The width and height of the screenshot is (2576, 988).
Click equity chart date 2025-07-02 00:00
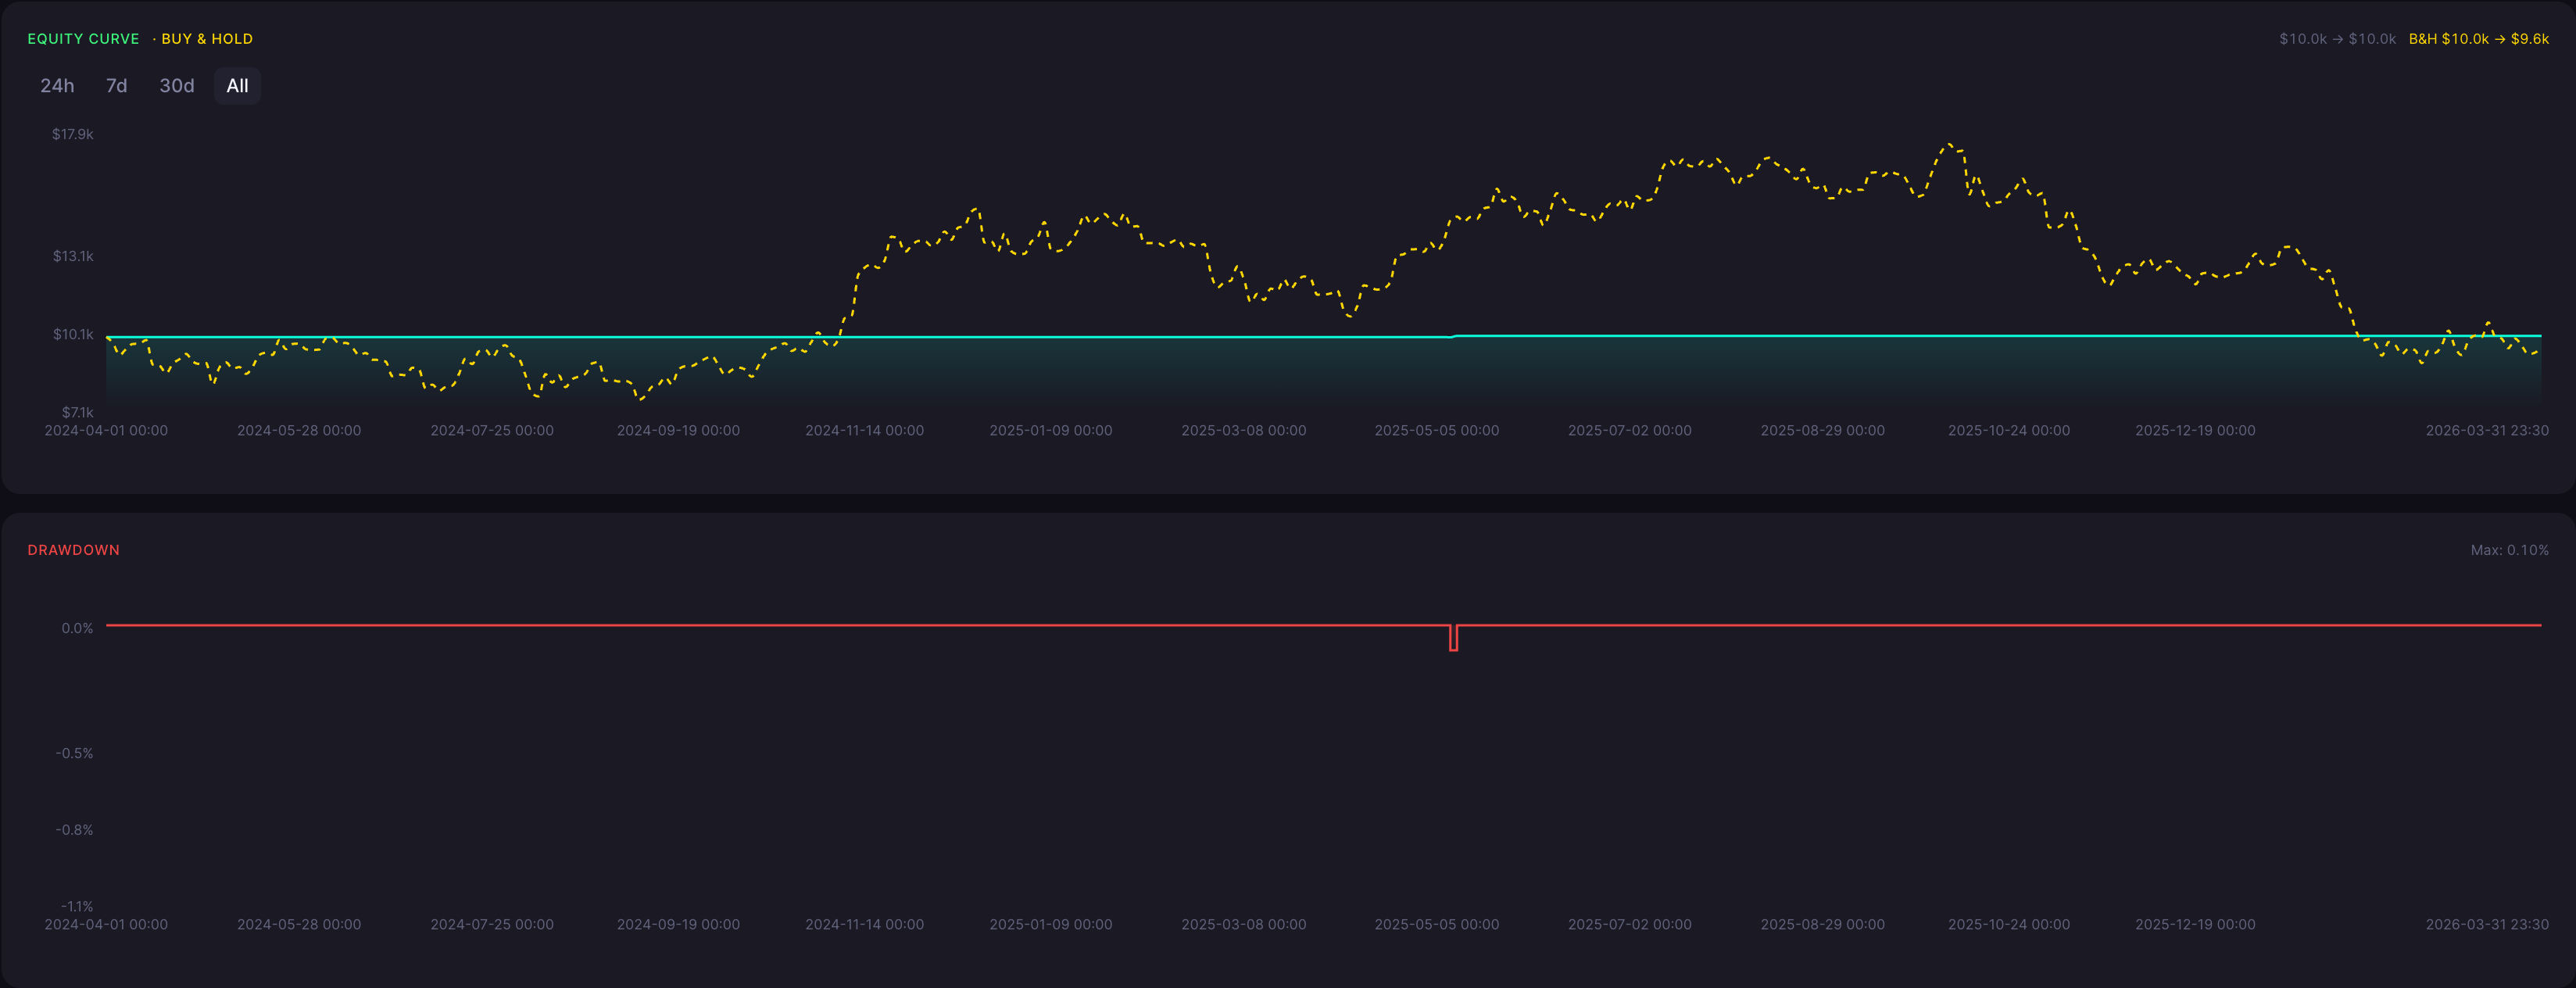1629,431
